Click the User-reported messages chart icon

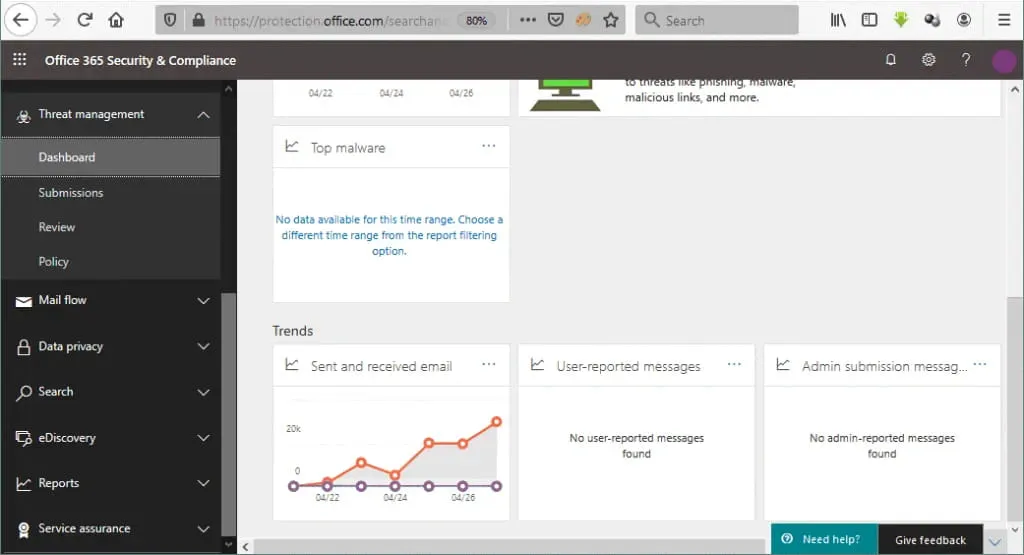[537, 364]
